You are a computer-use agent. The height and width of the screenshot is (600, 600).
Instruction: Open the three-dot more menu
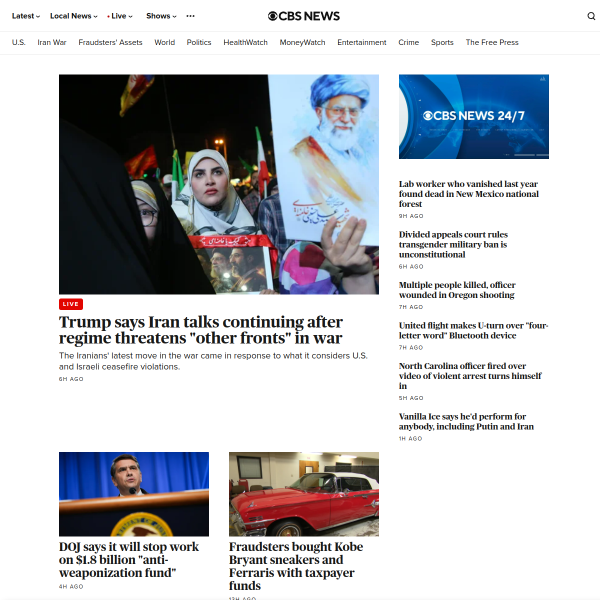tap(190, 16)
